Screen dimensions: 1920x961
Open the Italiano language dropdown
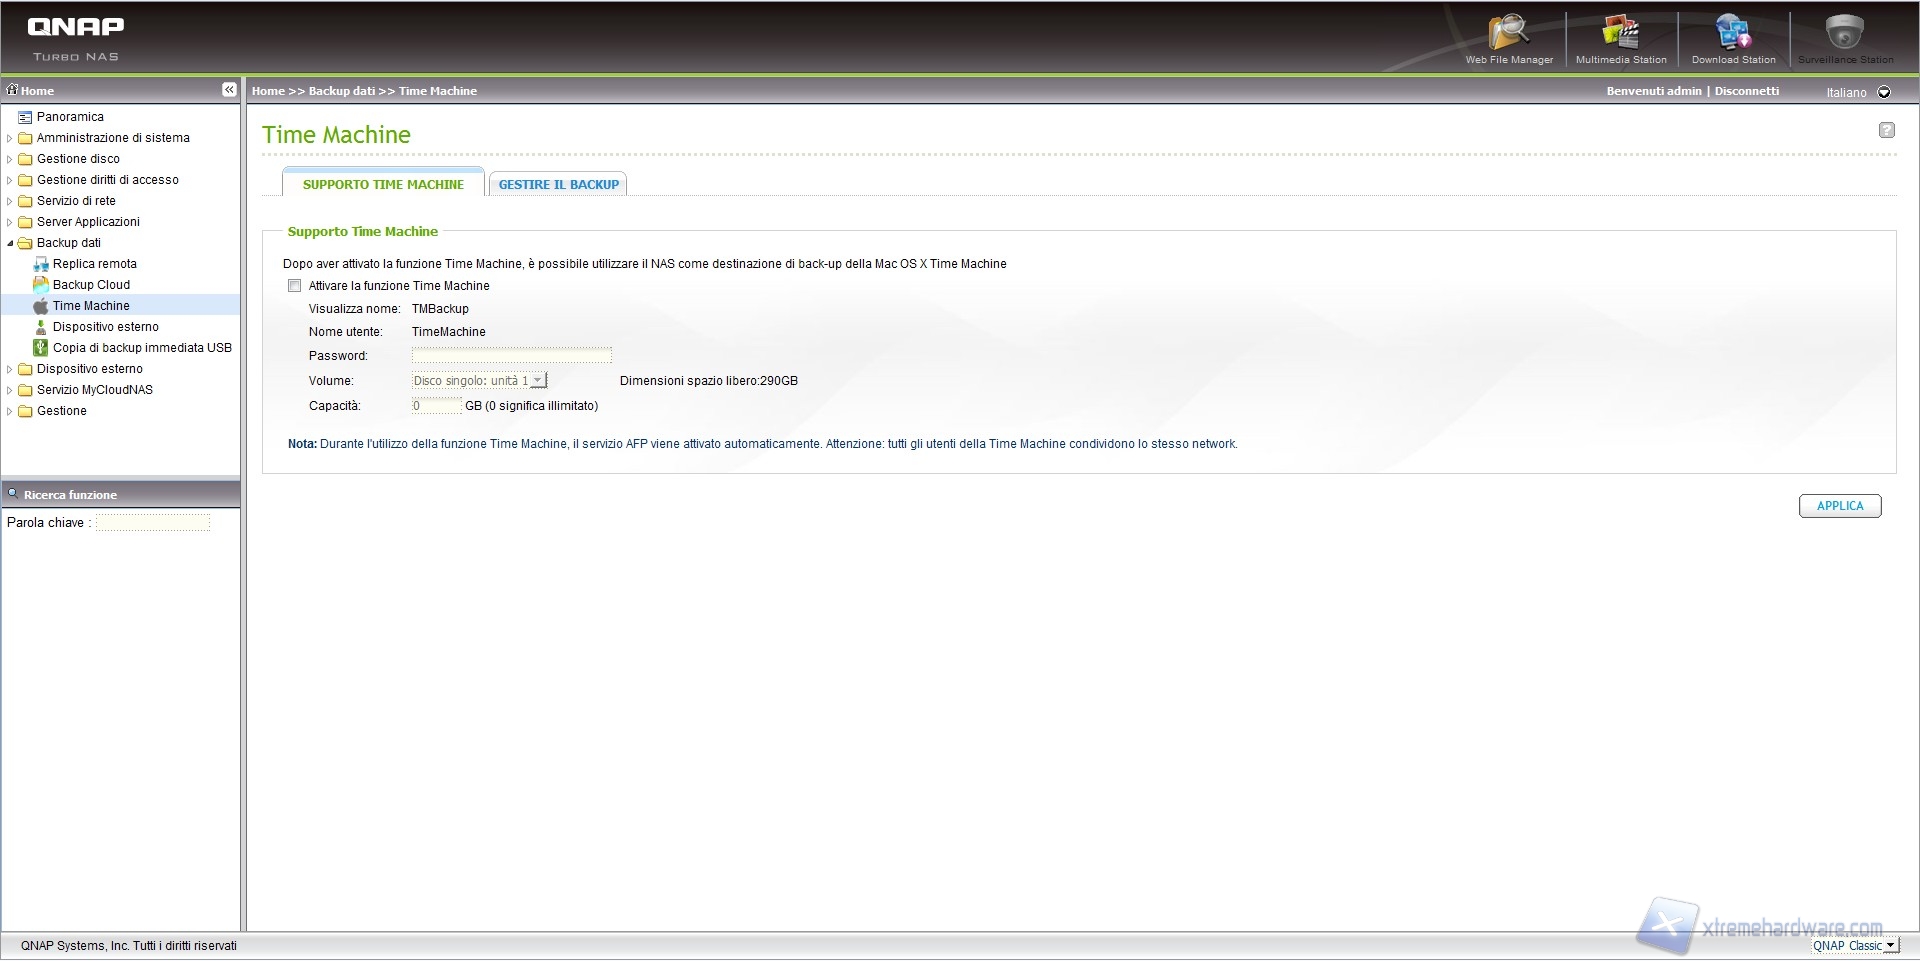click(1884, 92)
